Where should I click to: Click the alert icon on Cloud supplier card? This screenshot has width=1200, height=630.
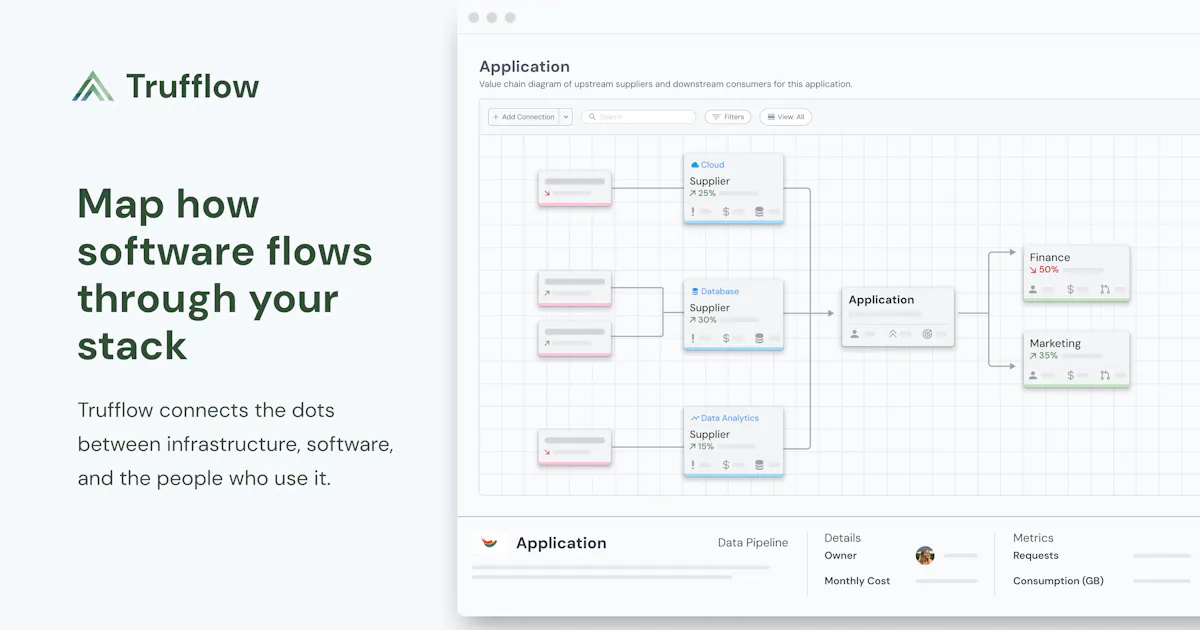(692, 212)
